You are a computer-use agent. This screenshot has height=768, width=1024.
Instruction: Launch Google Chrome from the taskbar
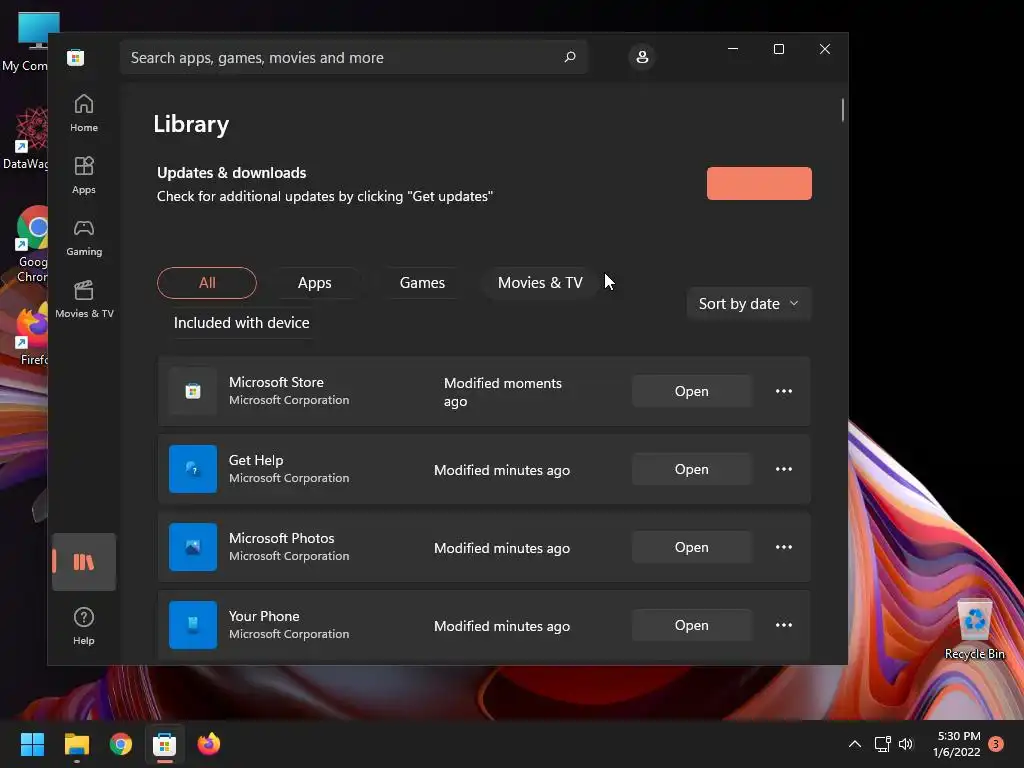121,744
